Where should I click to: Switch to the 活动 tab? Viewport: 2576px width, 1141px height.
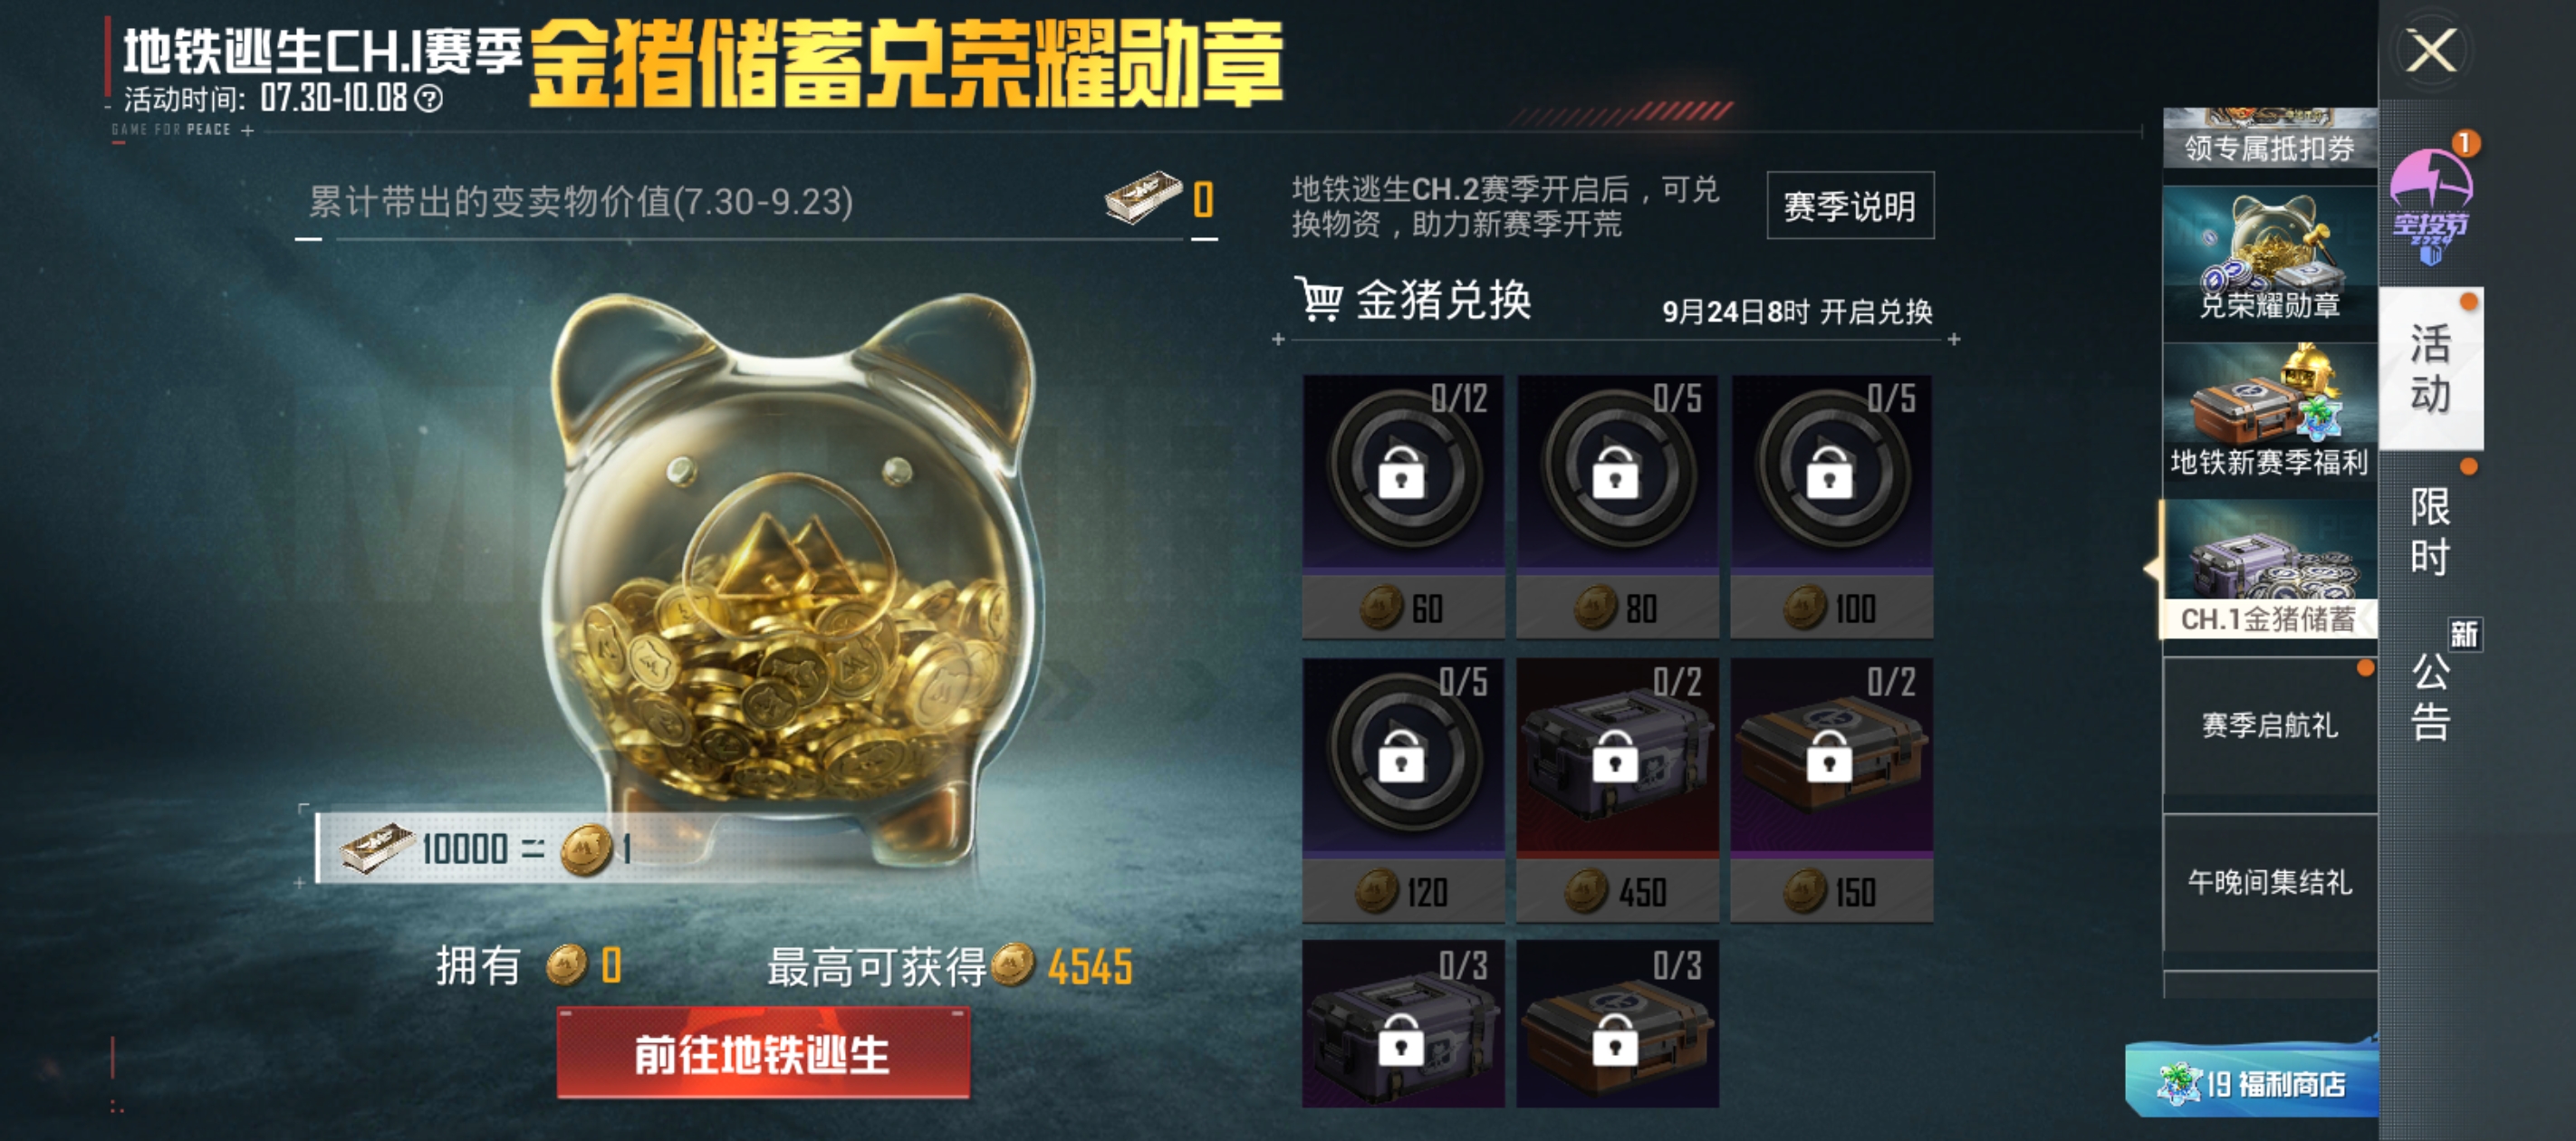click(2431, 368)
